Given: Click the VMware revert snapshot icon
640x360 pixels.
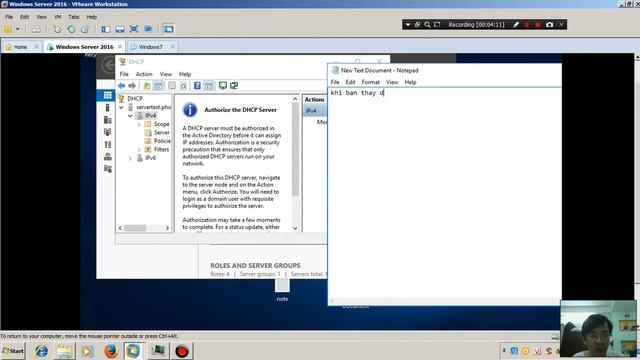Looking at the screenshot, I should click(71, 29).
